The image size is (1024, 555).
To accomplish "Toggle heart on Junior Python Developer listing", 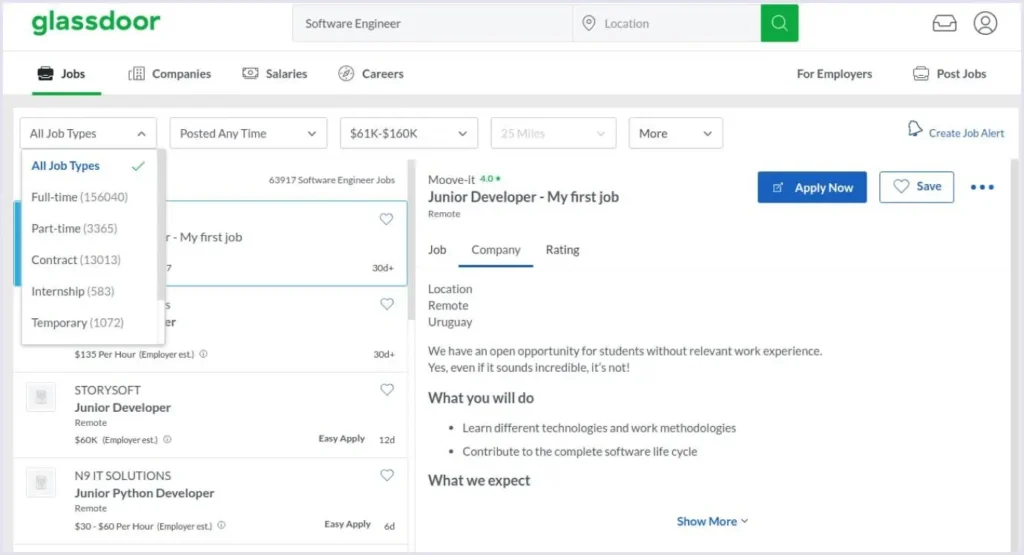I will point(387,475).
